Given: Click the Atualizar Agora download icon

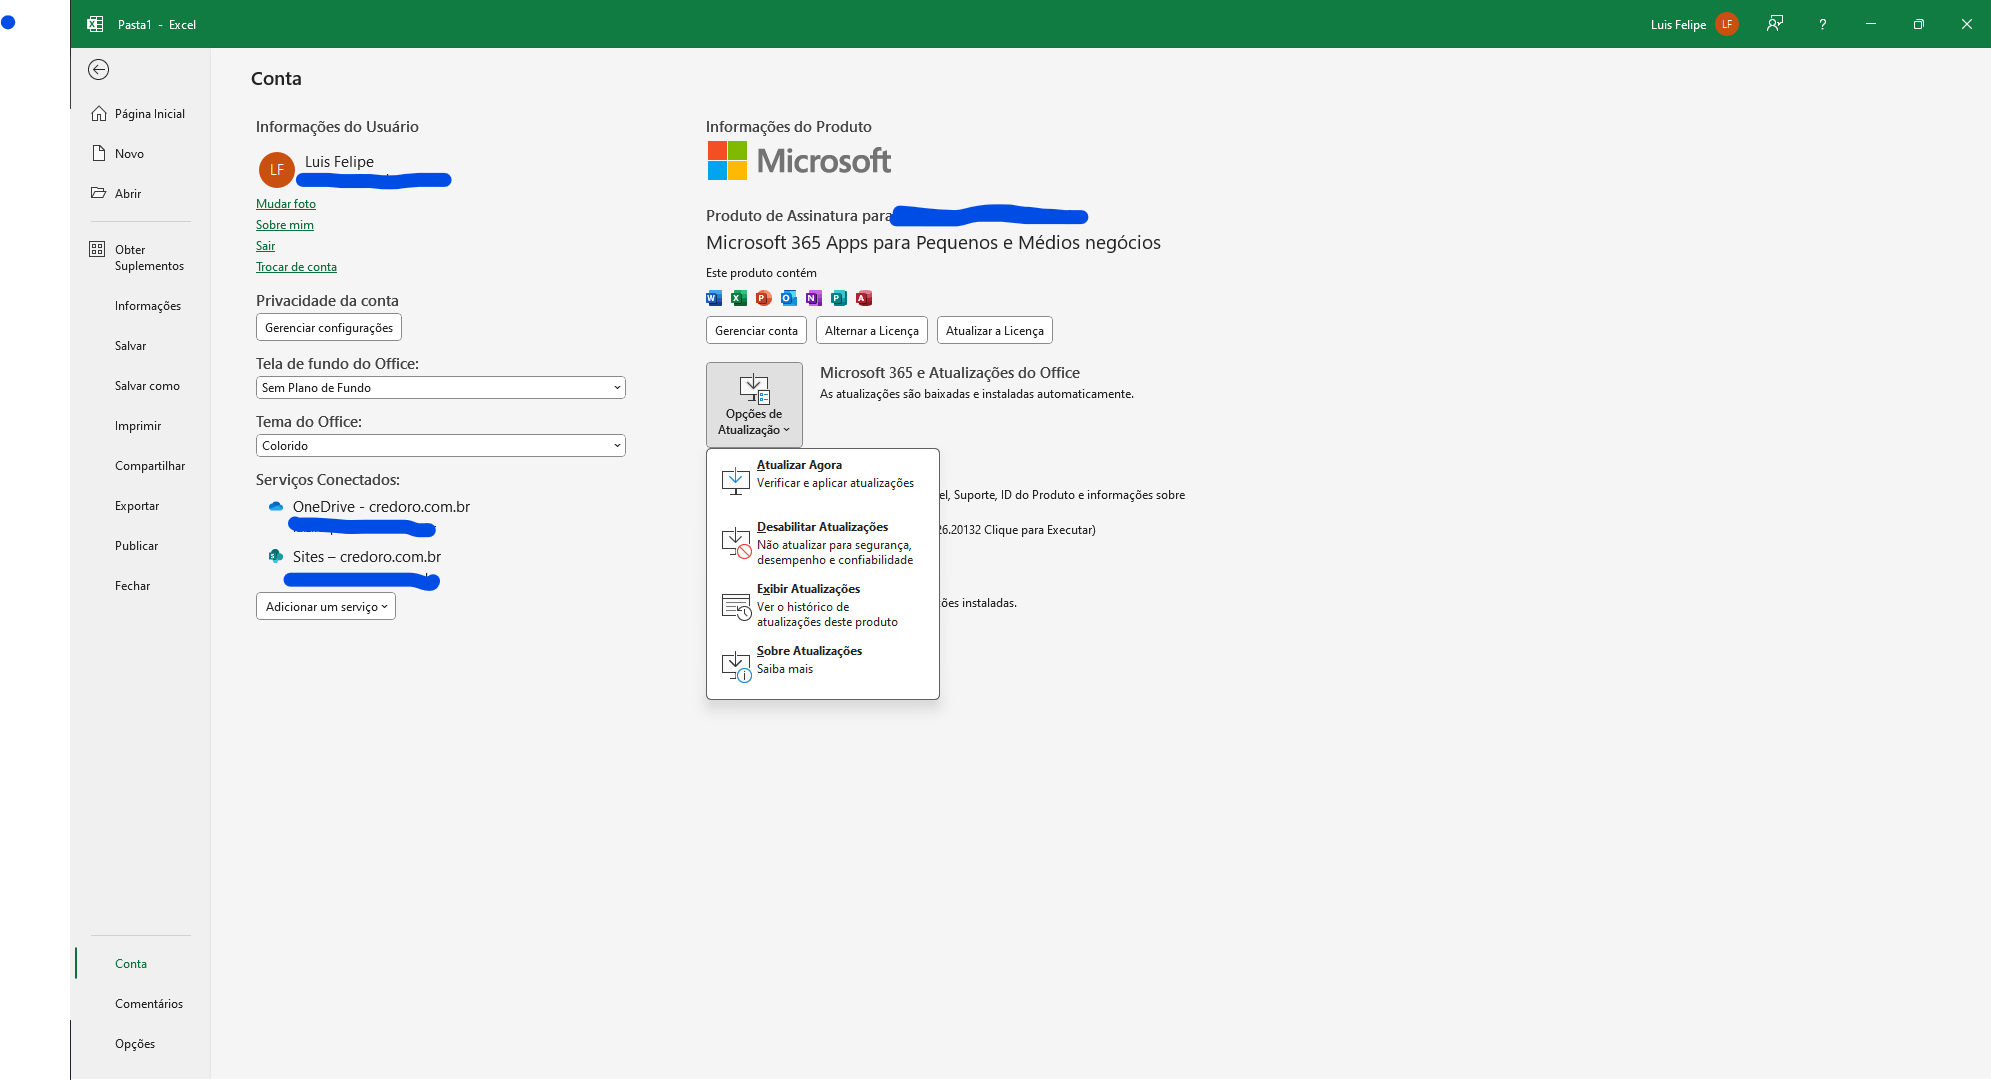Looking at the screenshot, I should pyautogui.click(x=736, y=480).
